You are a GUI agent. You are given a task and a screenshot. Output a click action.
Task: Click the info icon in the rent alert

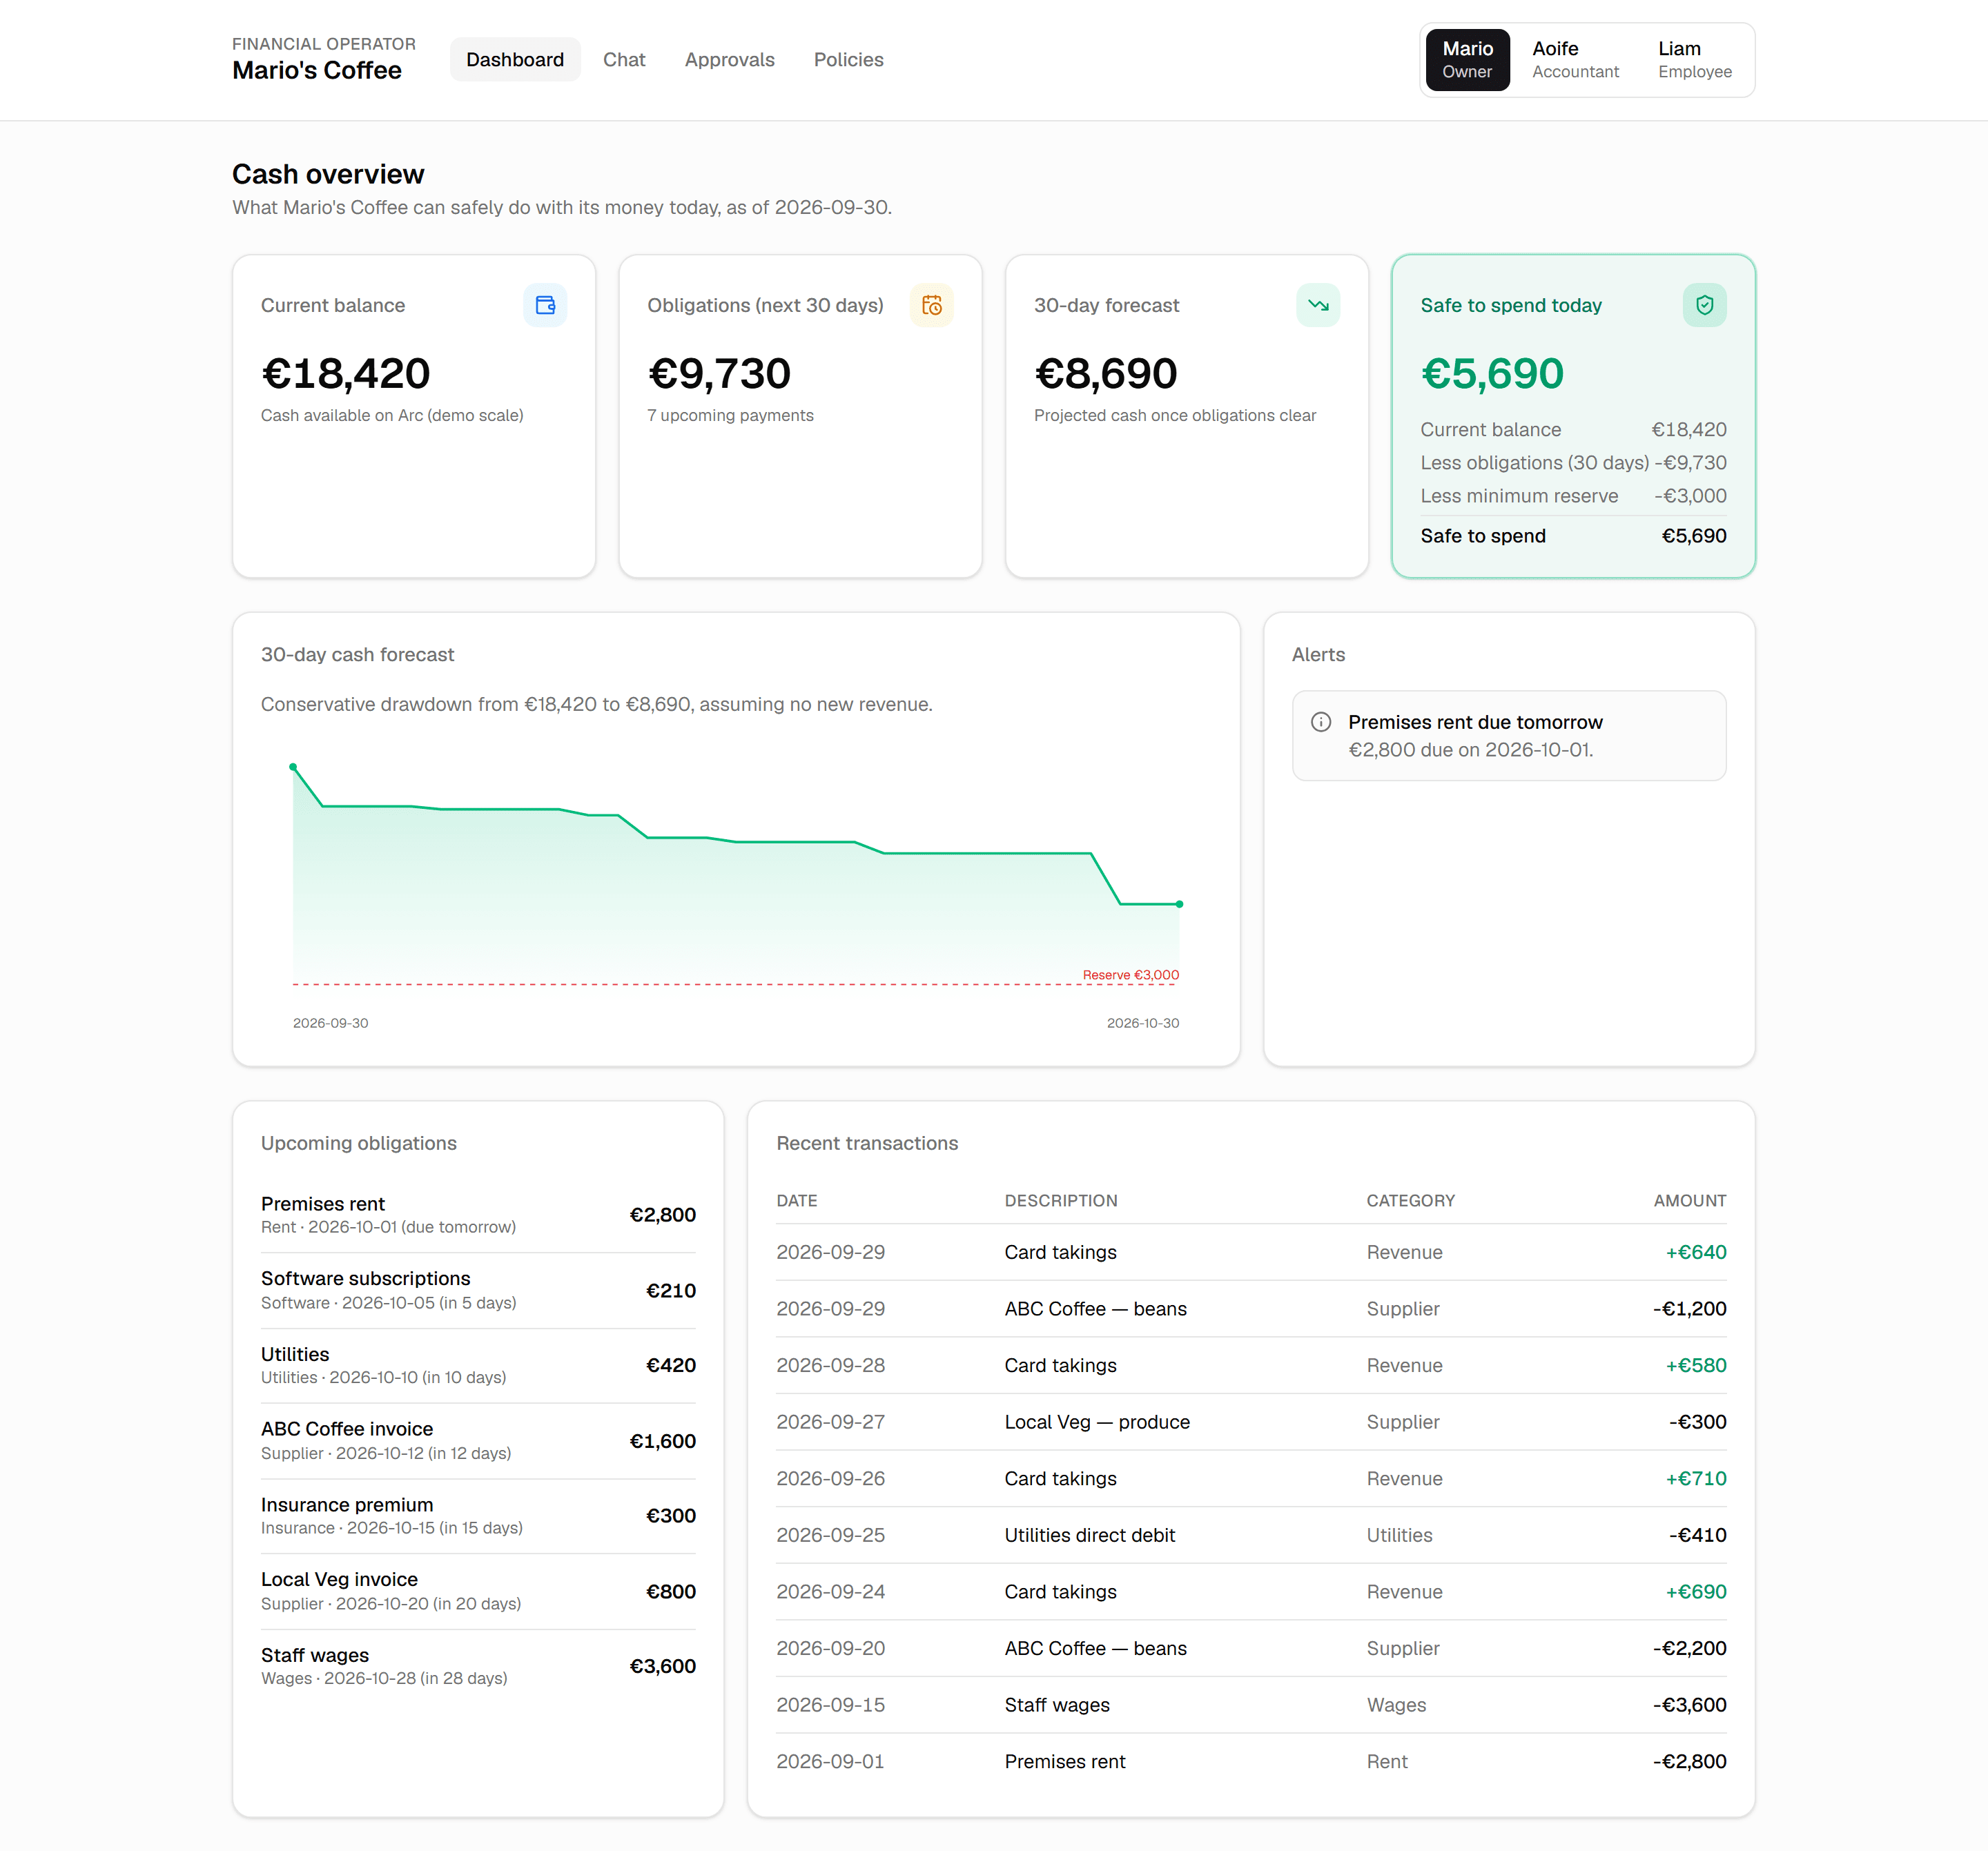point(1321,722)
